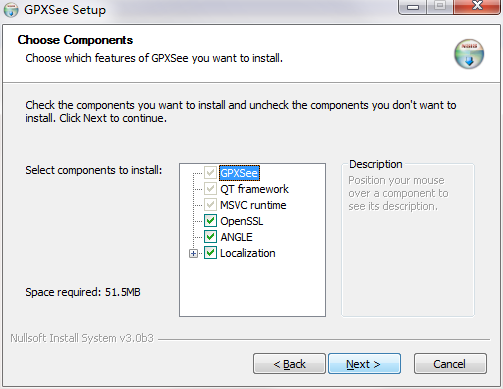503x389 pixels.
Task: Select the Localization item label
Action: pos(248,253)
